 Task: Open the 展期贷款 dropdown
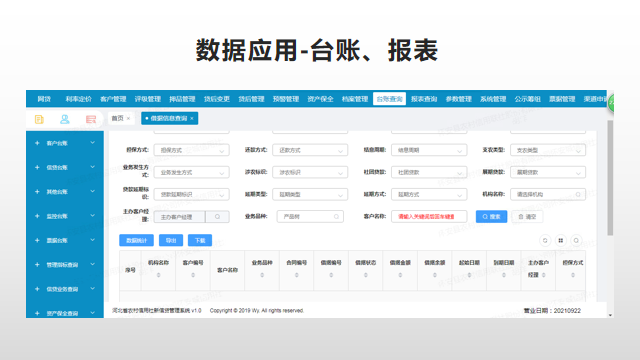[x=548, y=172]
